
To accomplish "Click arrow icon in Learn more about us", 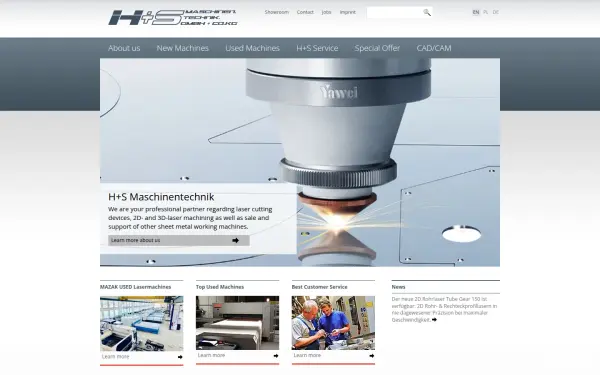I will point(235,240).
